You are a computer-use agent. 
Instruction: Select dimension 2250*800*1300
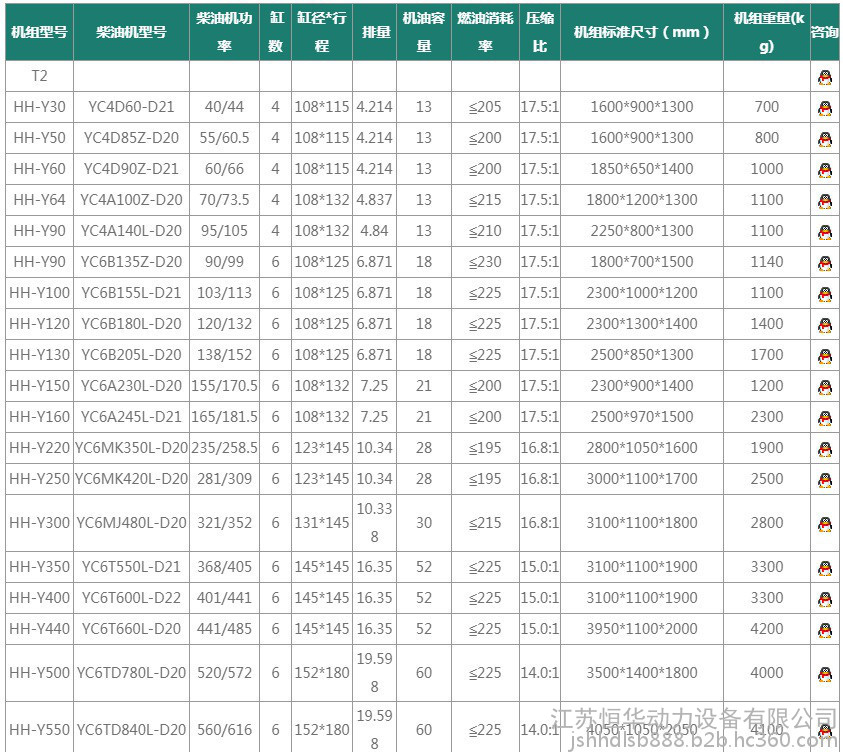click(642, 231)
